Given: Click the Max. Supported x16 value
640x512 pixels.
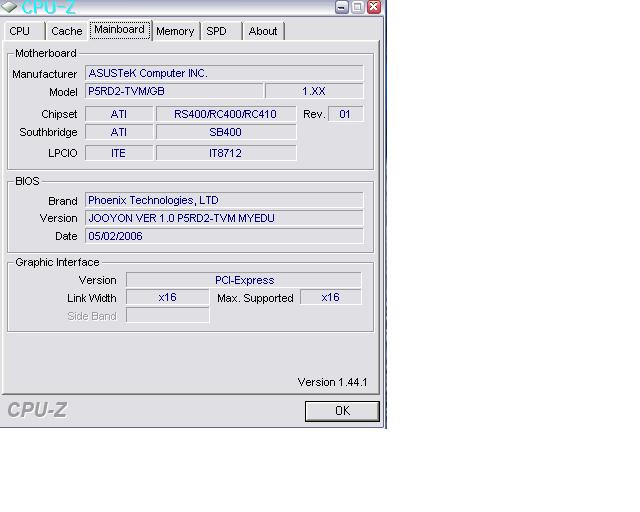Looking at the screenshot, I should pyautogui.click(x=331, y=297).
